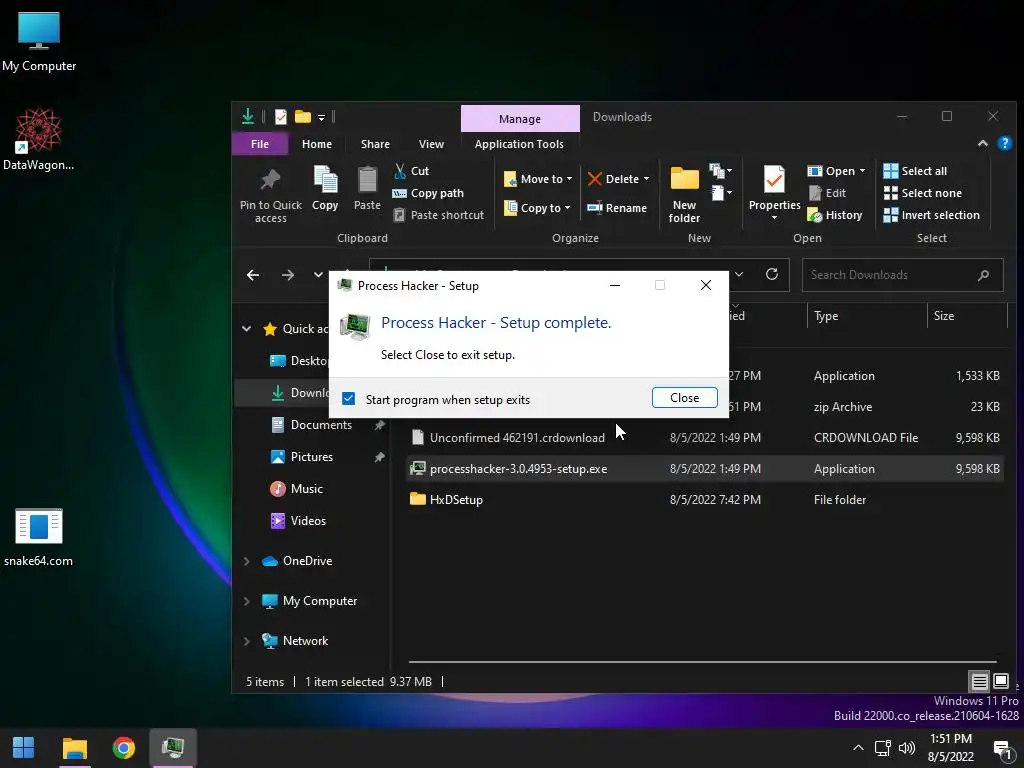The image size is (1024, 768).
Task: Select processhacker-3.0.4953-setup.exe file
Action: pyautogui.click(x=704, y=469)
